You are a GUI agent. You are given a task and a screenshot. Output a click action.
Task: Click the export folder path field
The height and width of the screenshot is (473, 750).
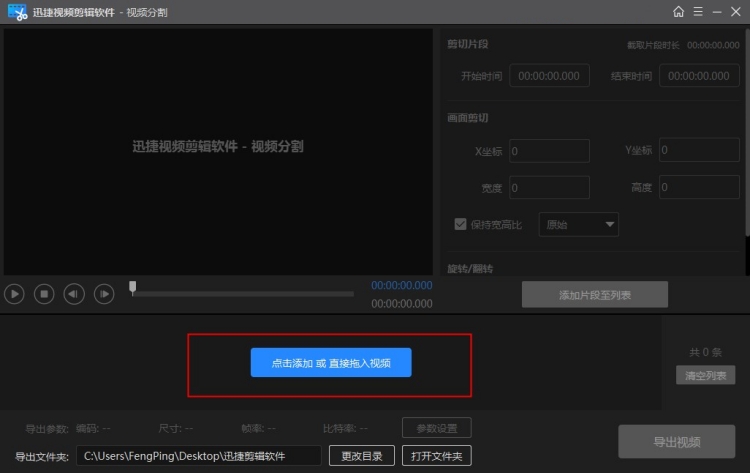(199, 456)
